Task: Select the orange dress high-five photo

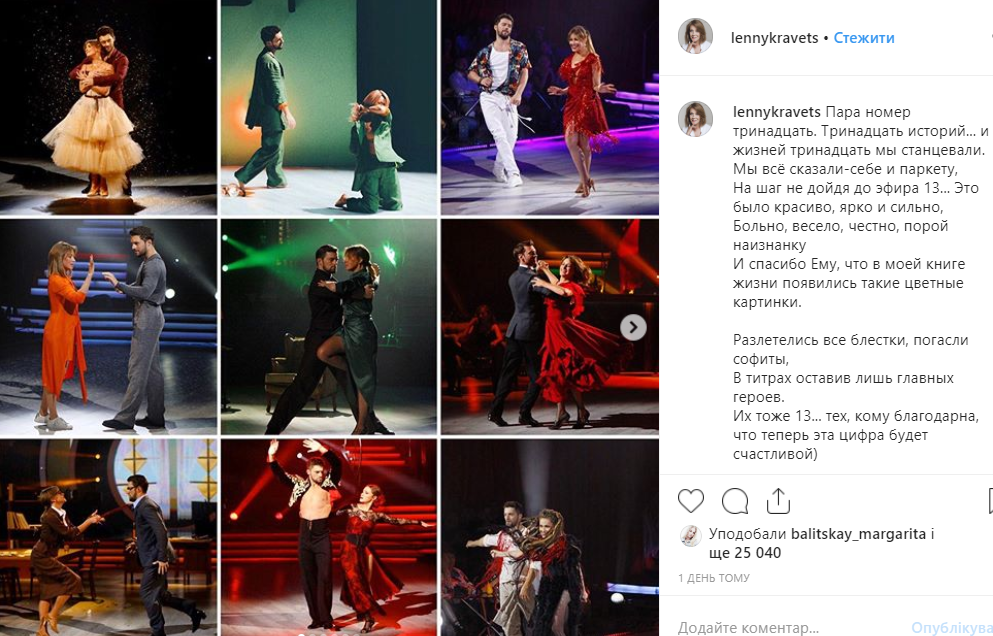Action: pos(108,327)
